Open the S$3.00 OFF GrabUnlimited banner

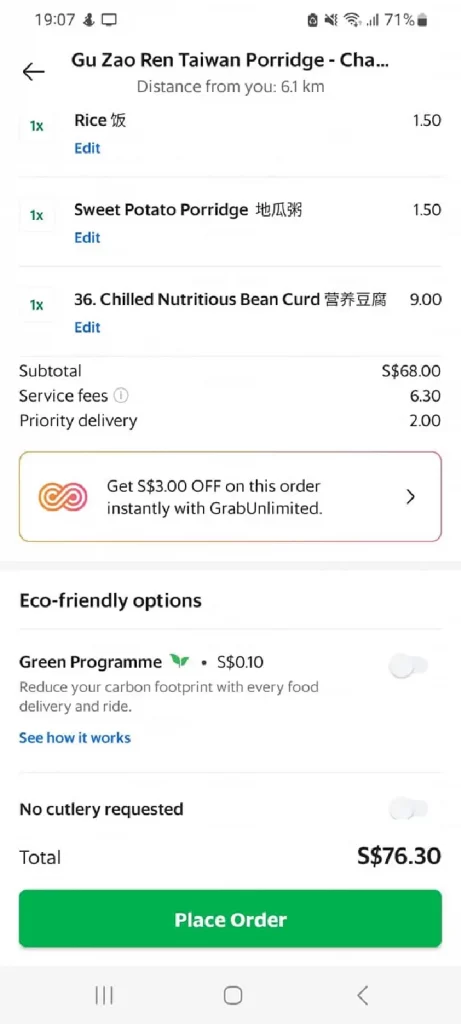230,497
